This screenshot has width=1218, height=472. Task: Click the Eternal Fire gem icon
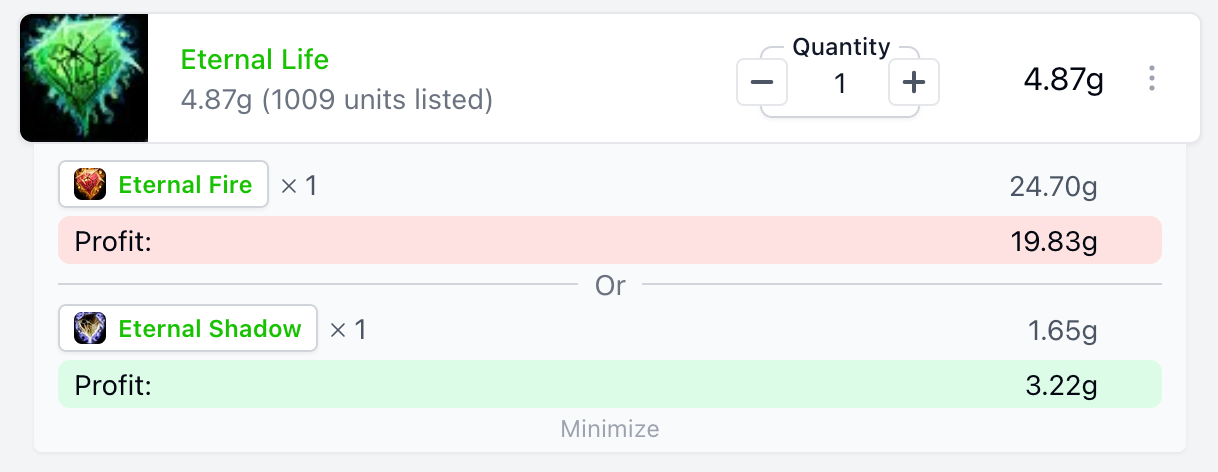[90, 185]
